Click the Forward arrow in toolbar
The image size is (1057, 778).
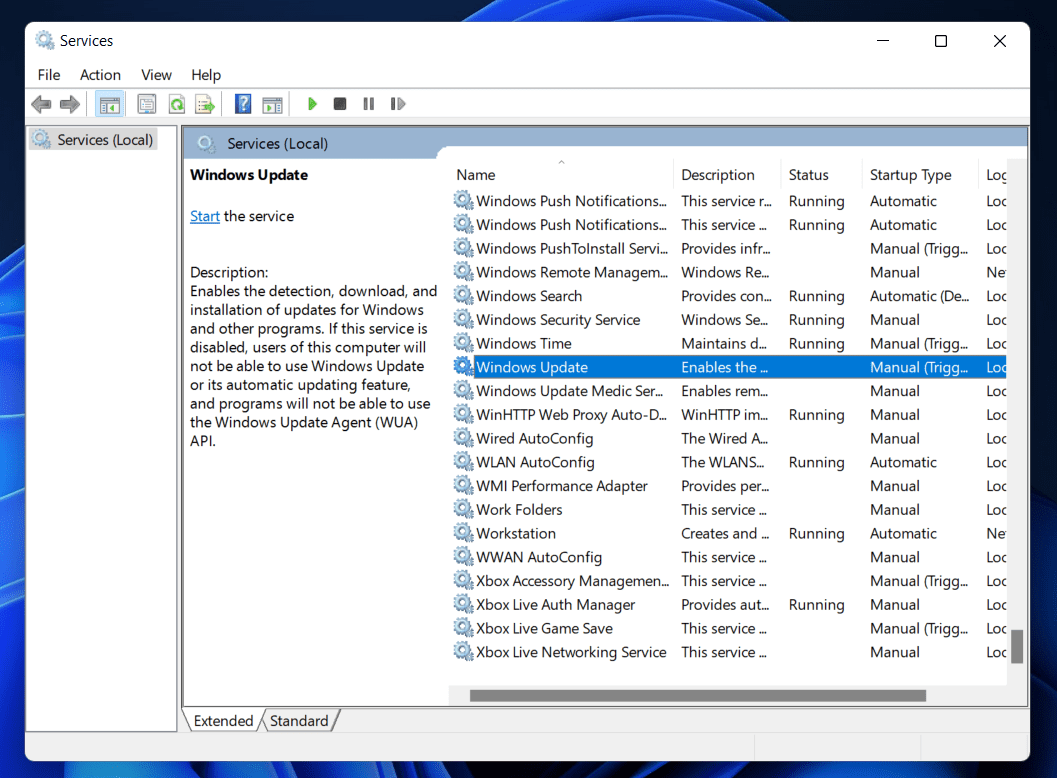pos(69,104)
